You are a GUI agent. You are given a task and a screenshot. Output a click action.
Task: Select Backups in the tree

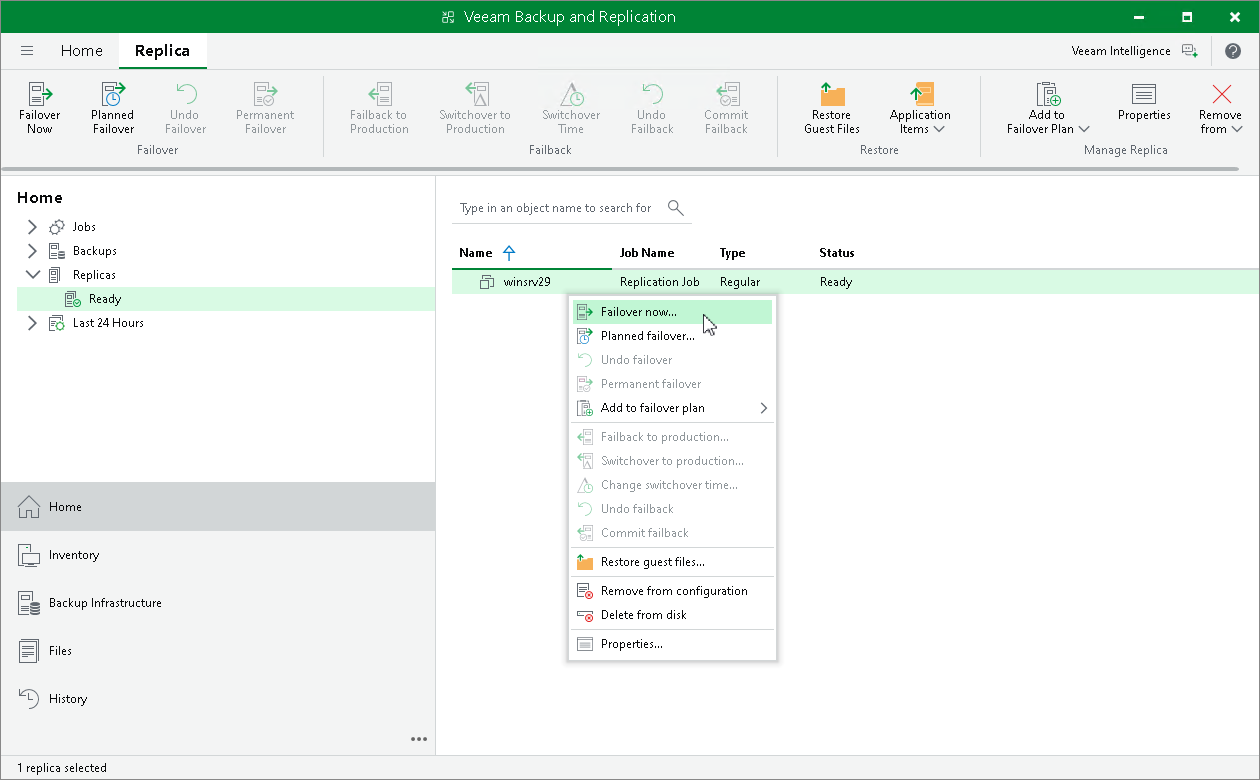94,251
